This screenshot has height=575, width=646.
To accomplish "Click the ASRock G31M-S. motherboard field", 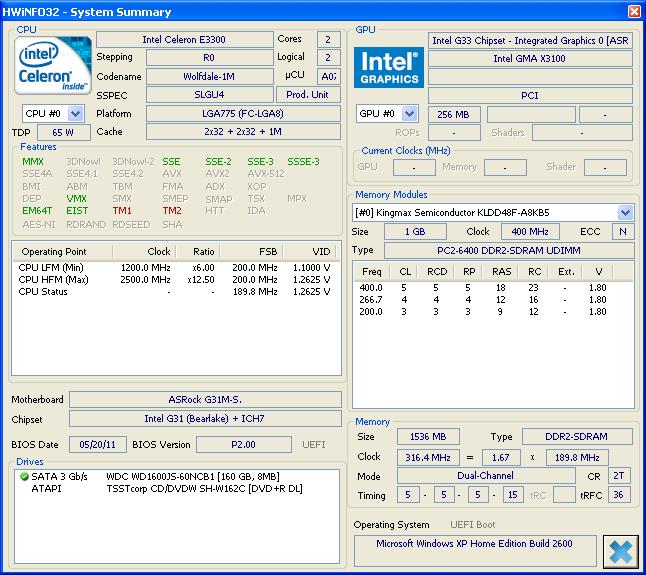I will [x=205, y=400].
